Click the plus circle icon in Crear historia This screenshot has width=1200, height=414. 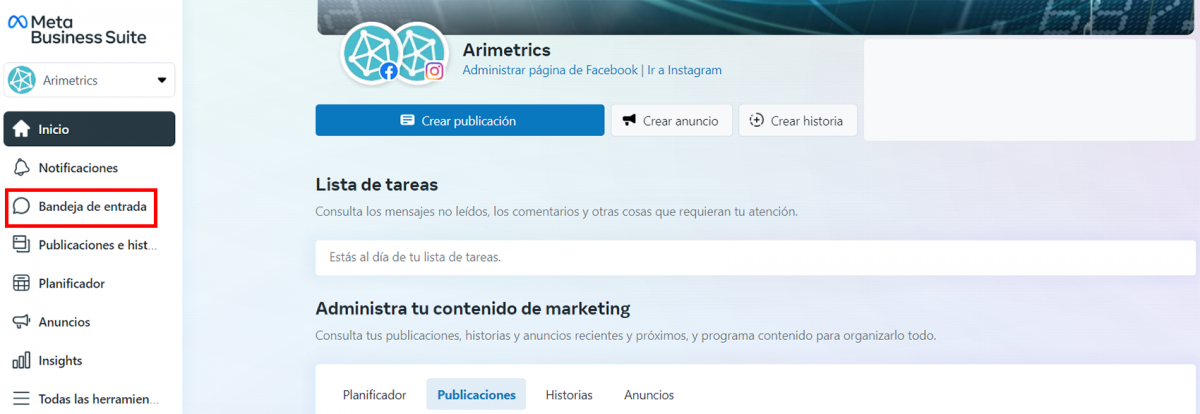click(756, 120)
